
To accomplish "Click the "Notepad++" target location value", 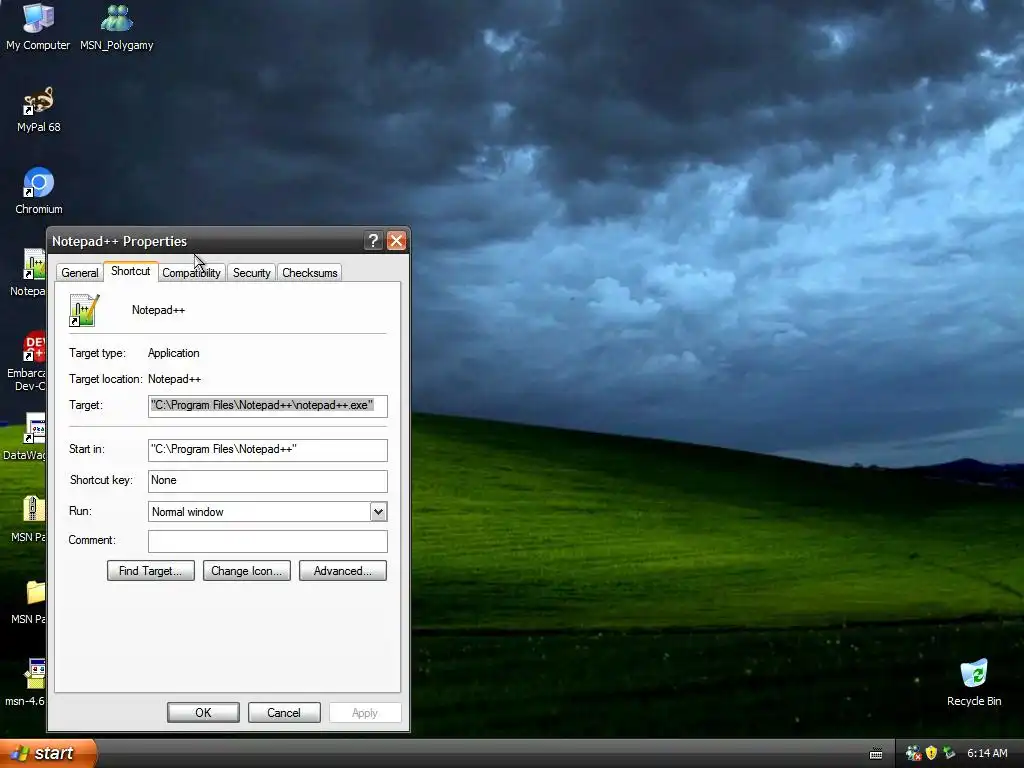I will click(174, 379).
